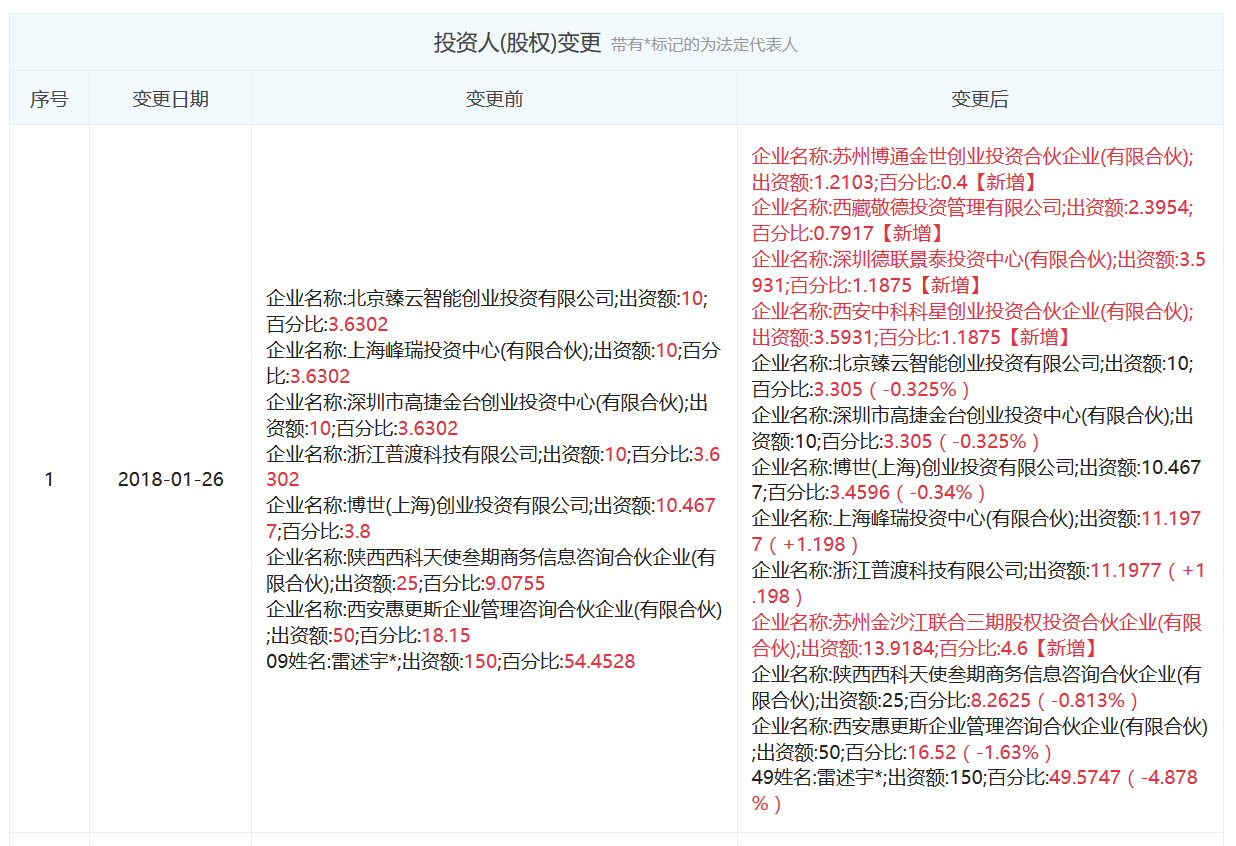Click the 变更日期 column header
The width and height of the screenshot is (1236, 846).
point(171,99)
